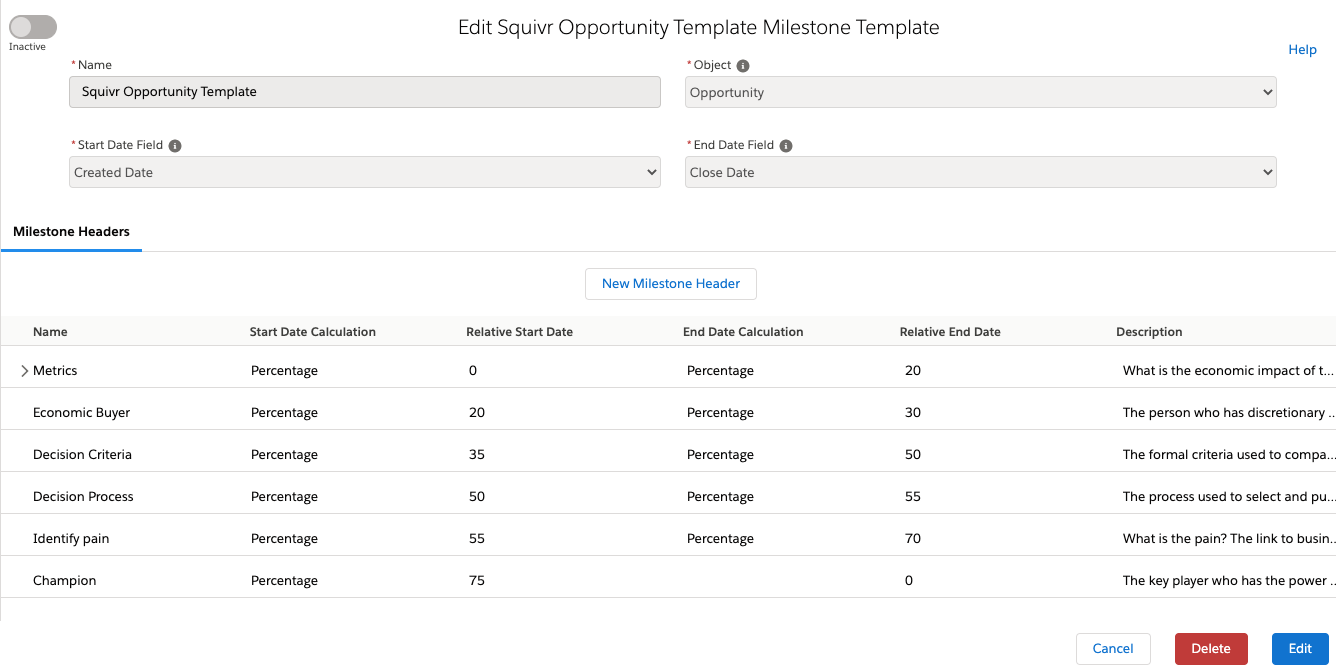Click the Object field info icon

[743, 66]
